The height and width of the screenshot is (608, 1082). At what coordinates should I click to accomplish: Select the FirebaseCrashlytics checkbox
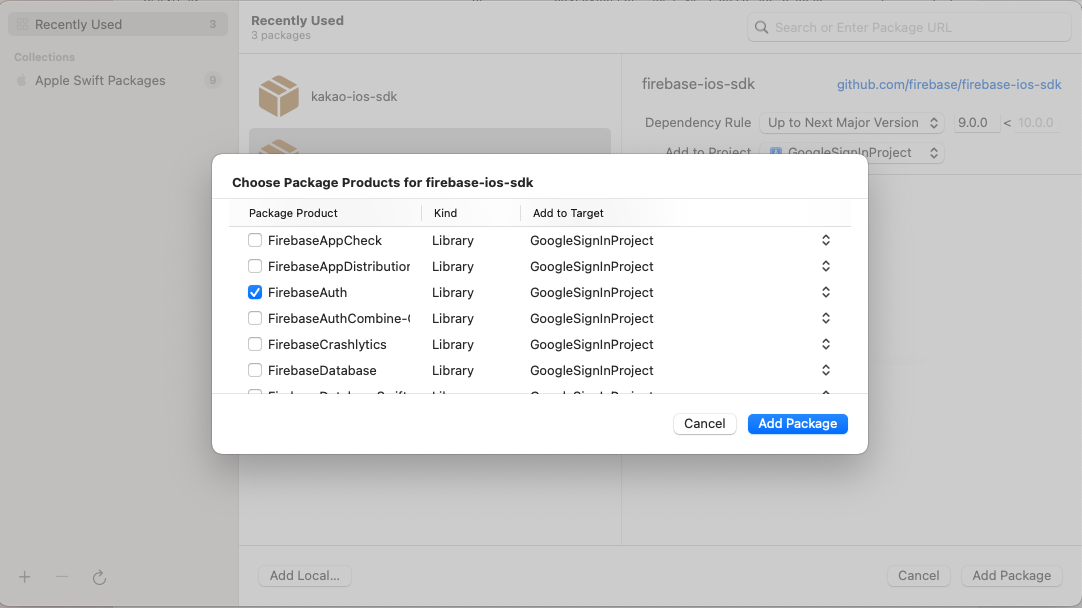255,344
